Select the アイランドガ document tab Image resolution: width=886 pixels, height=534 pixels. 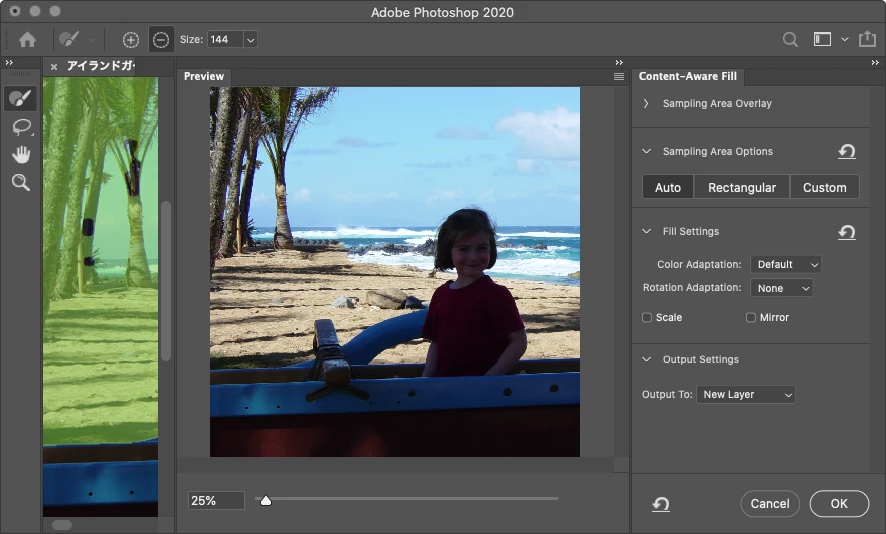pyautogui.click(x=101, y=66)
